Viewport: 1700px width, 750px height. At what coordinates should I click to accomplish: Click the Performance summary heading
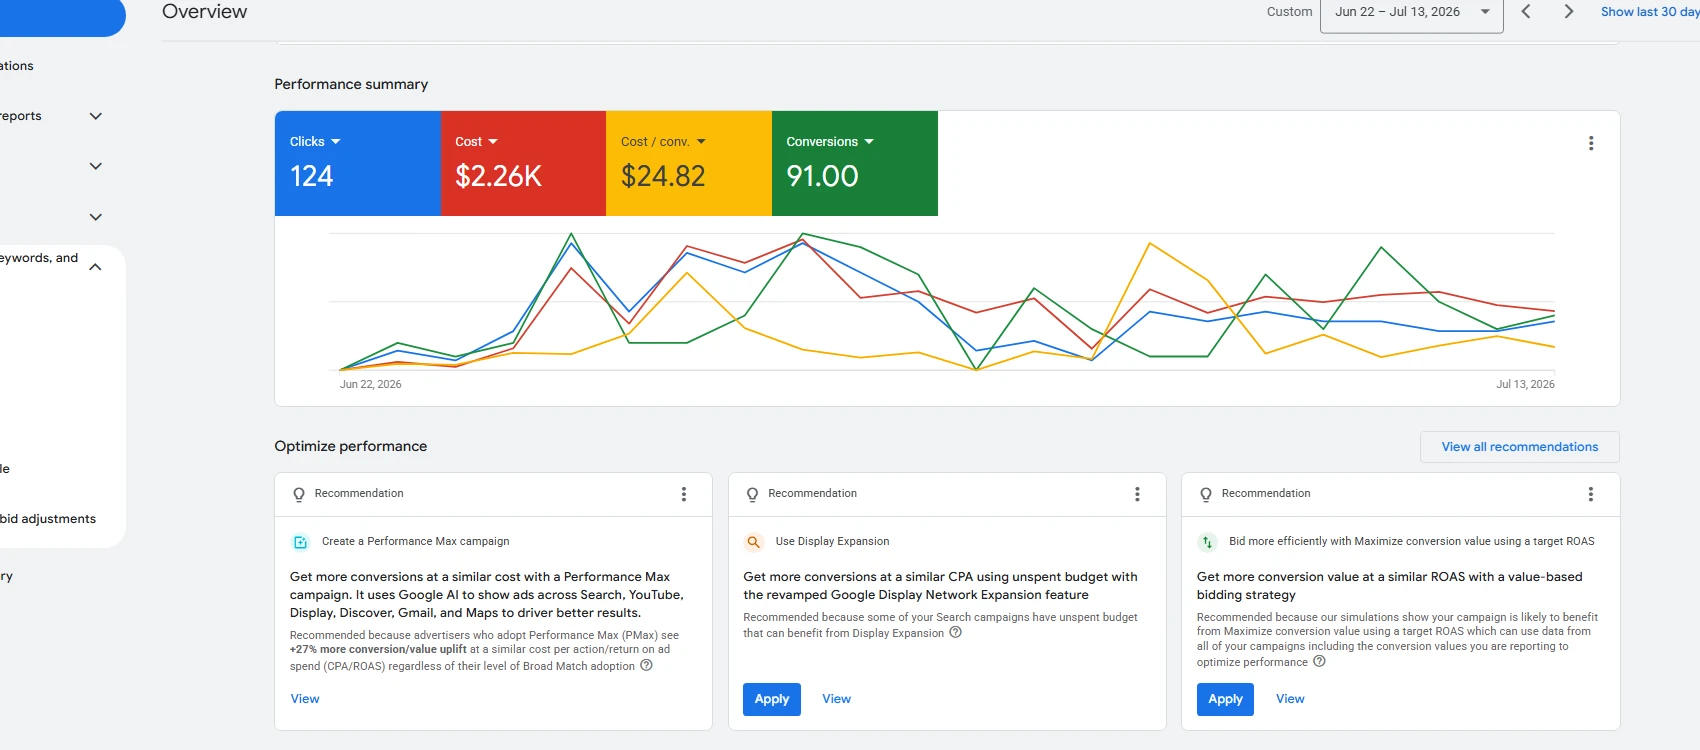pyautogui.click(x=351, y=84)
